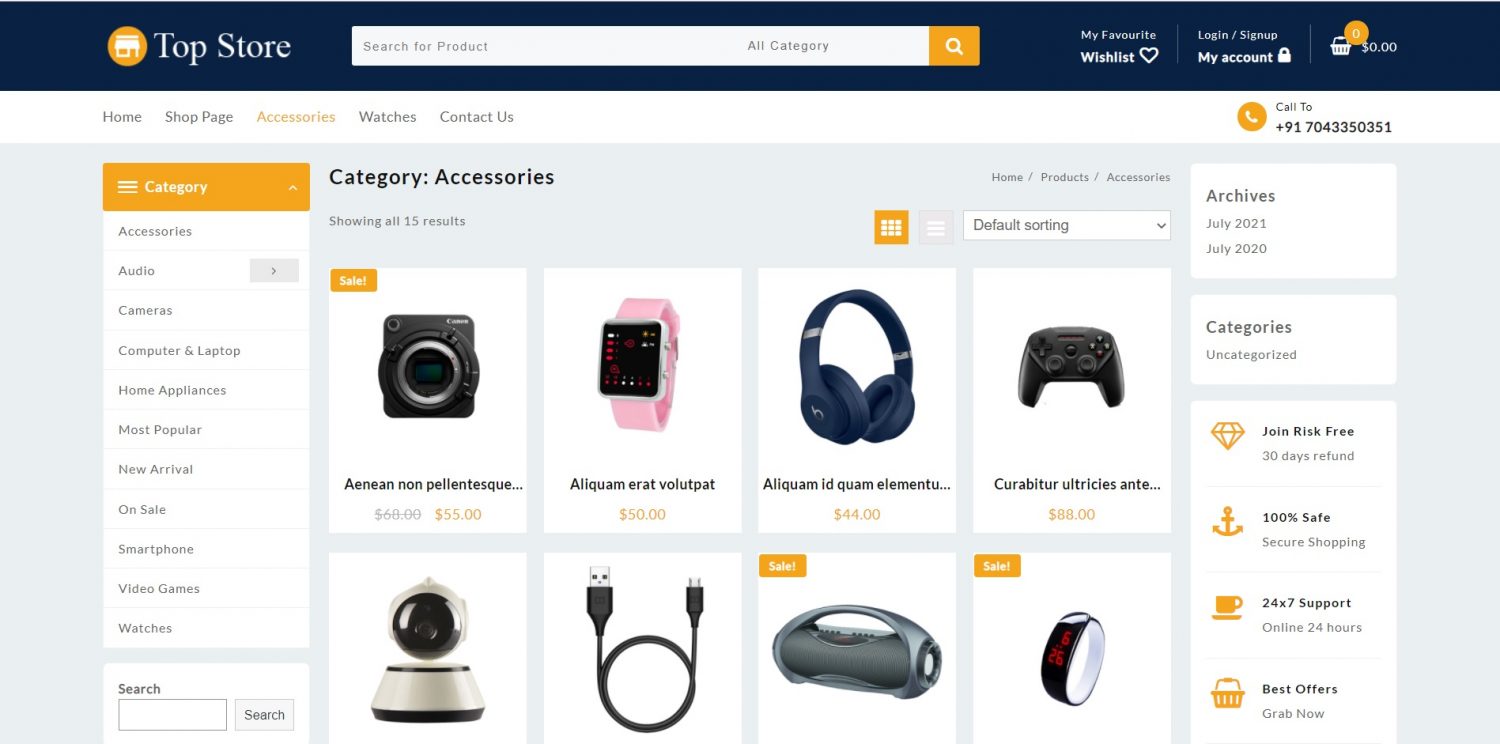Click the orange search magnifier button

pyautogui.click(x=954, y=46)
